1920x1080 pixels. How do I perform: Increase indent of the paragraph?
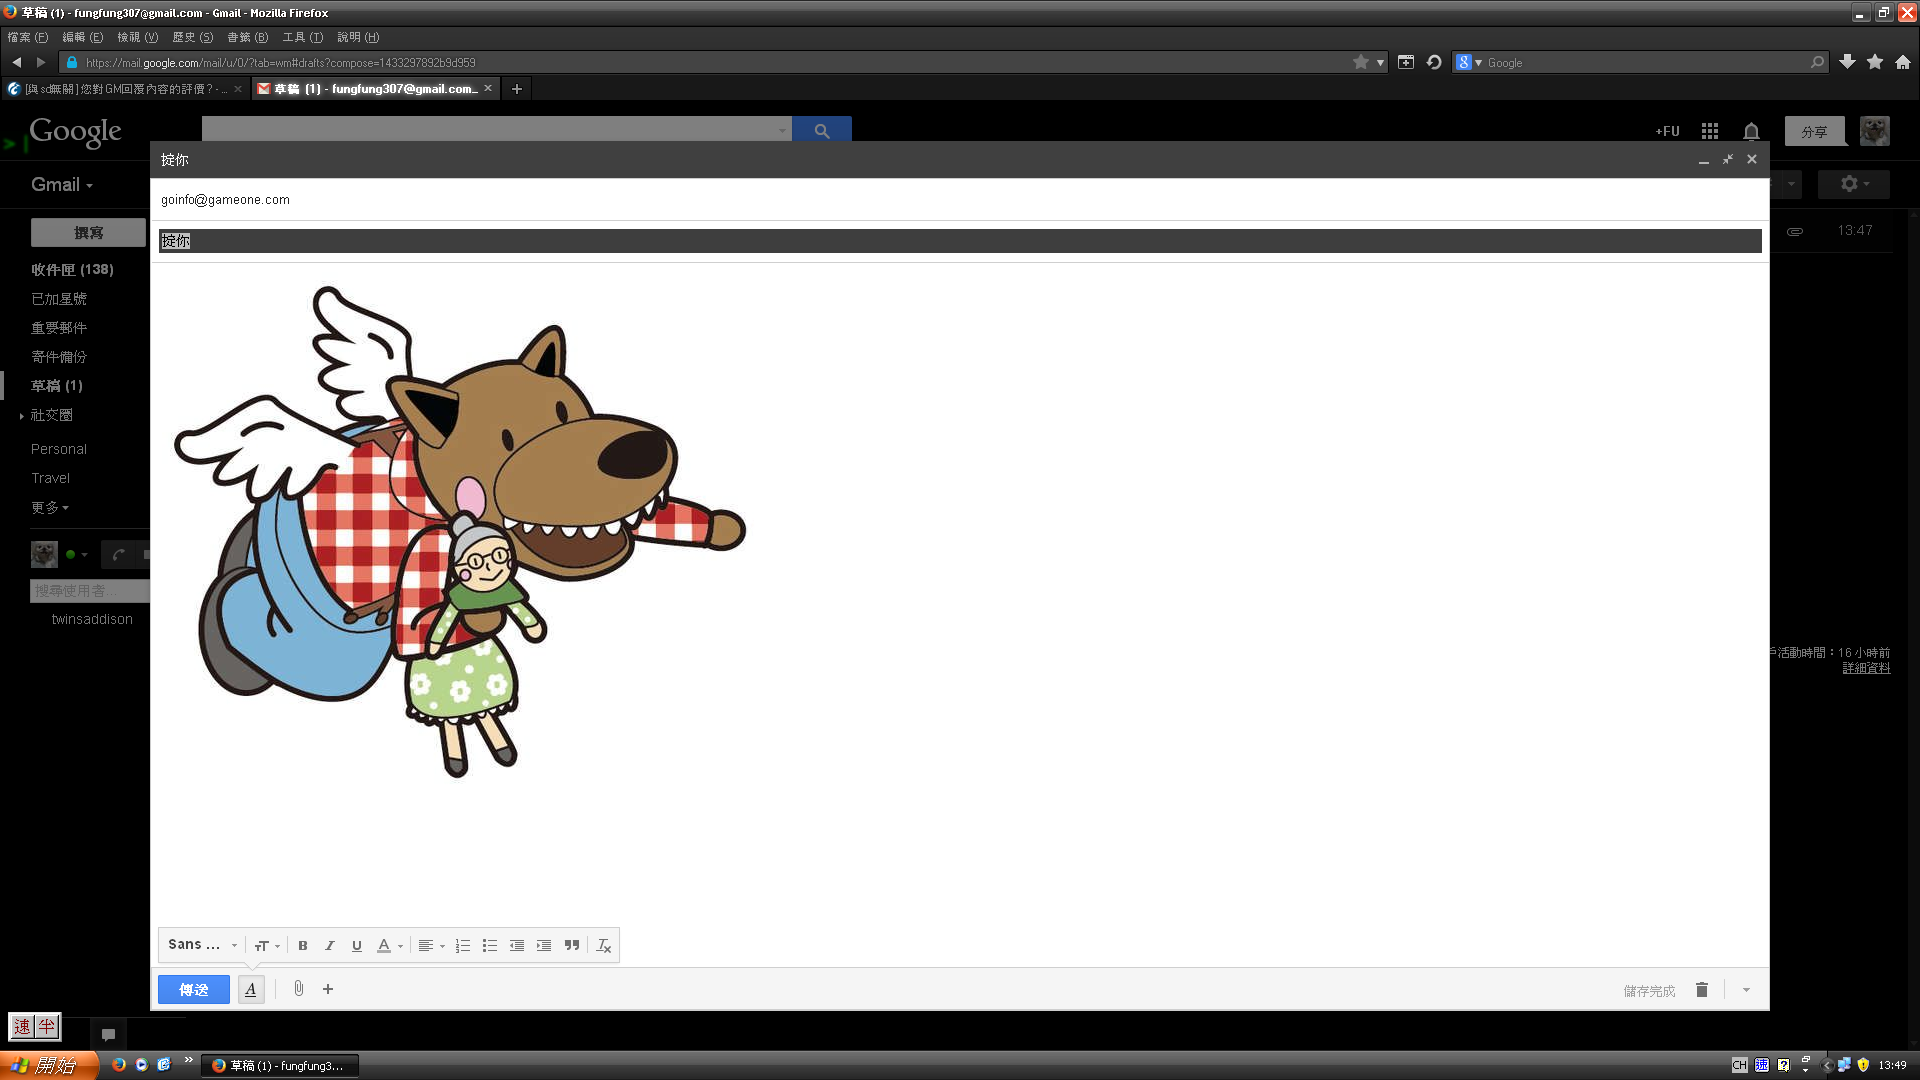543,945
